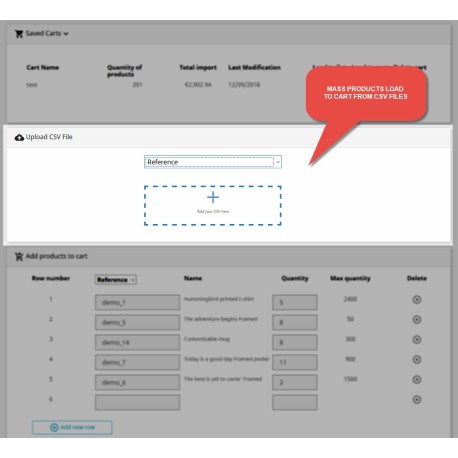
Task: Click the empty quantity field in row 6
Action: 295,402
